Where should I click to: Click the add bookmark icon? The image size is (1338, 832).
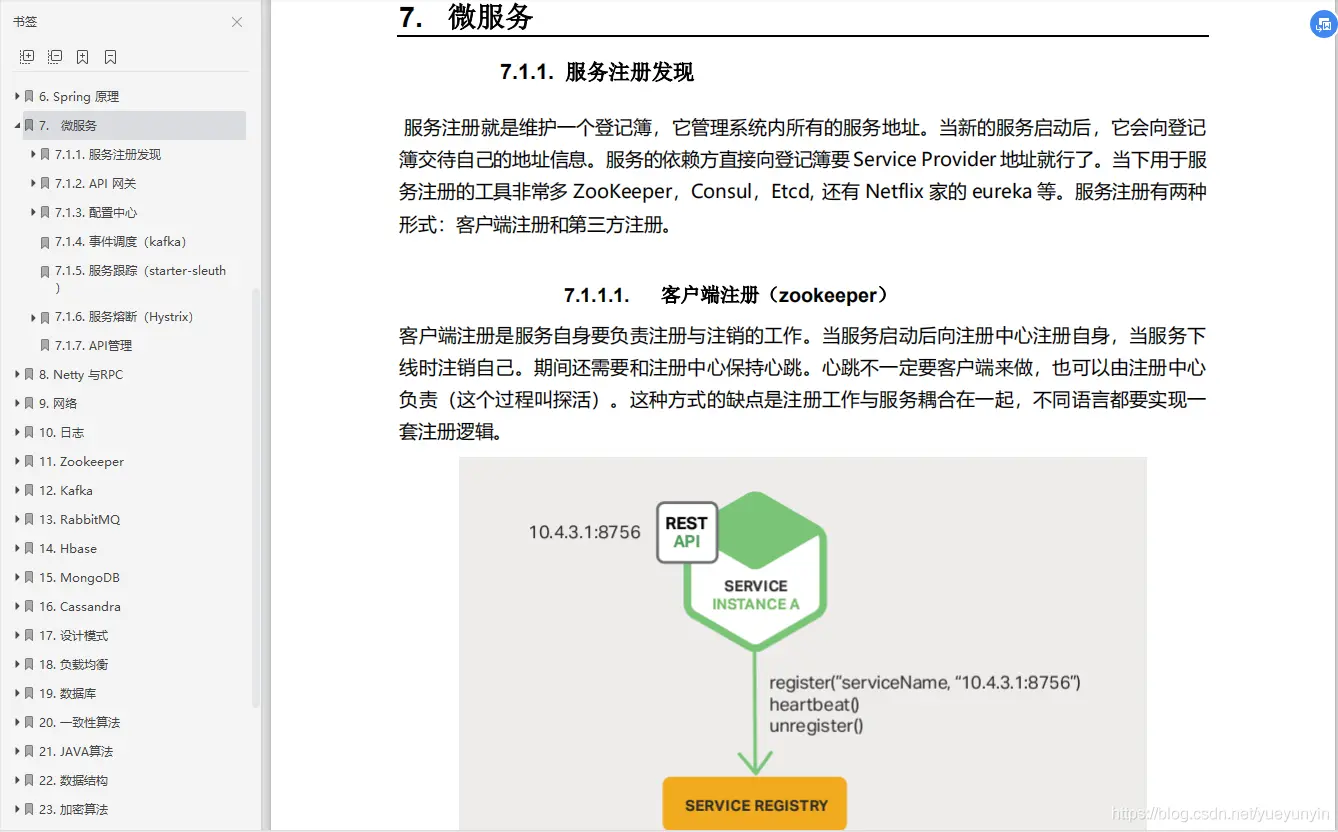coord(82,56)
